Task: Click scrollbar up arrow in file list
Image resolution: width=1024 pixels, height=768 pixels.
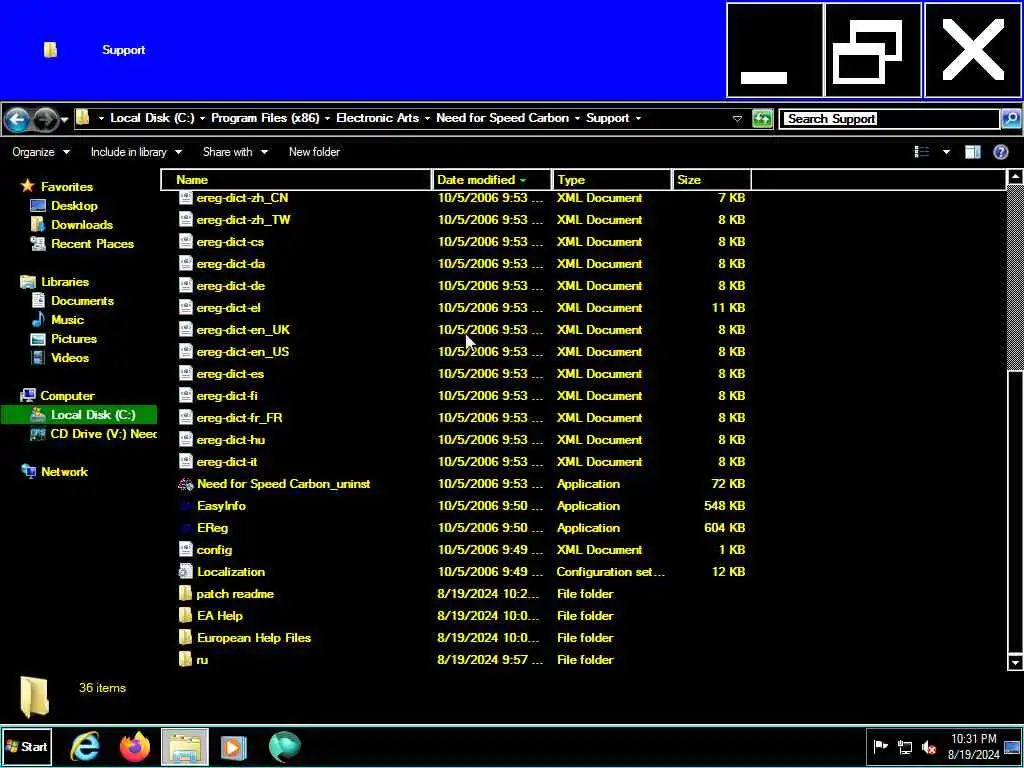Action: [x=1015, y=176]
